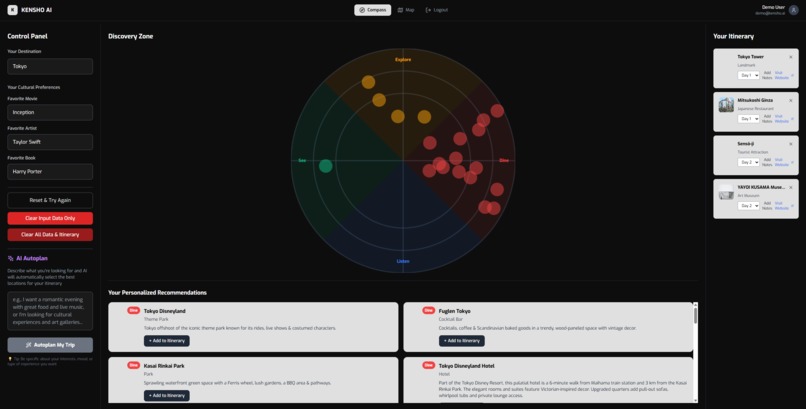Click Add Notes on the Tokyo Tower card
Viewport: 806px width, 409px height.
pos(767,76)
